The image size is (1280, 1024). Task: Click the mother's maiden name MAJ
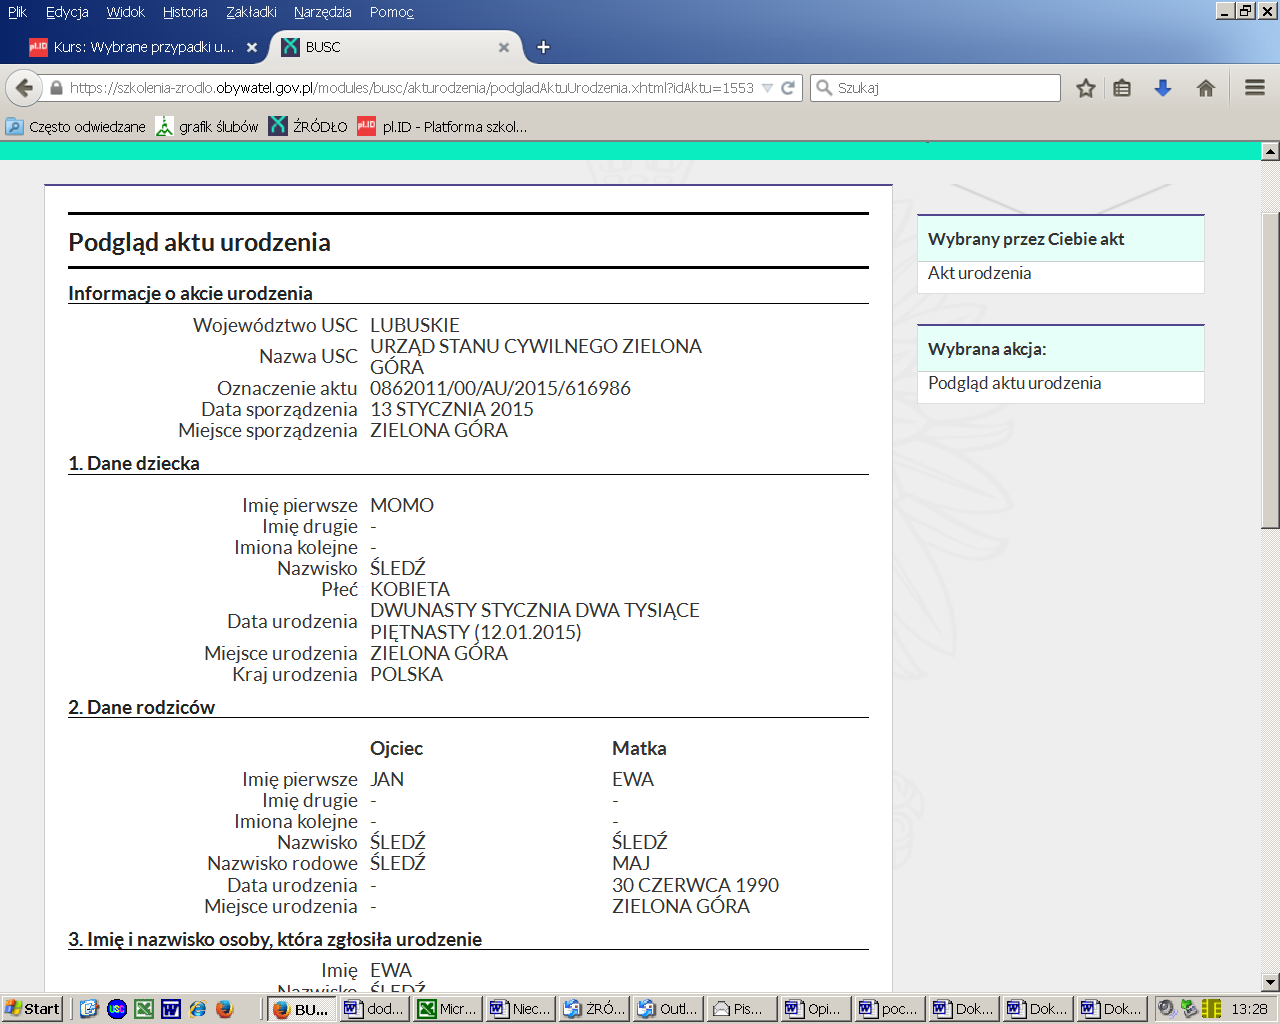coord(631,863)
